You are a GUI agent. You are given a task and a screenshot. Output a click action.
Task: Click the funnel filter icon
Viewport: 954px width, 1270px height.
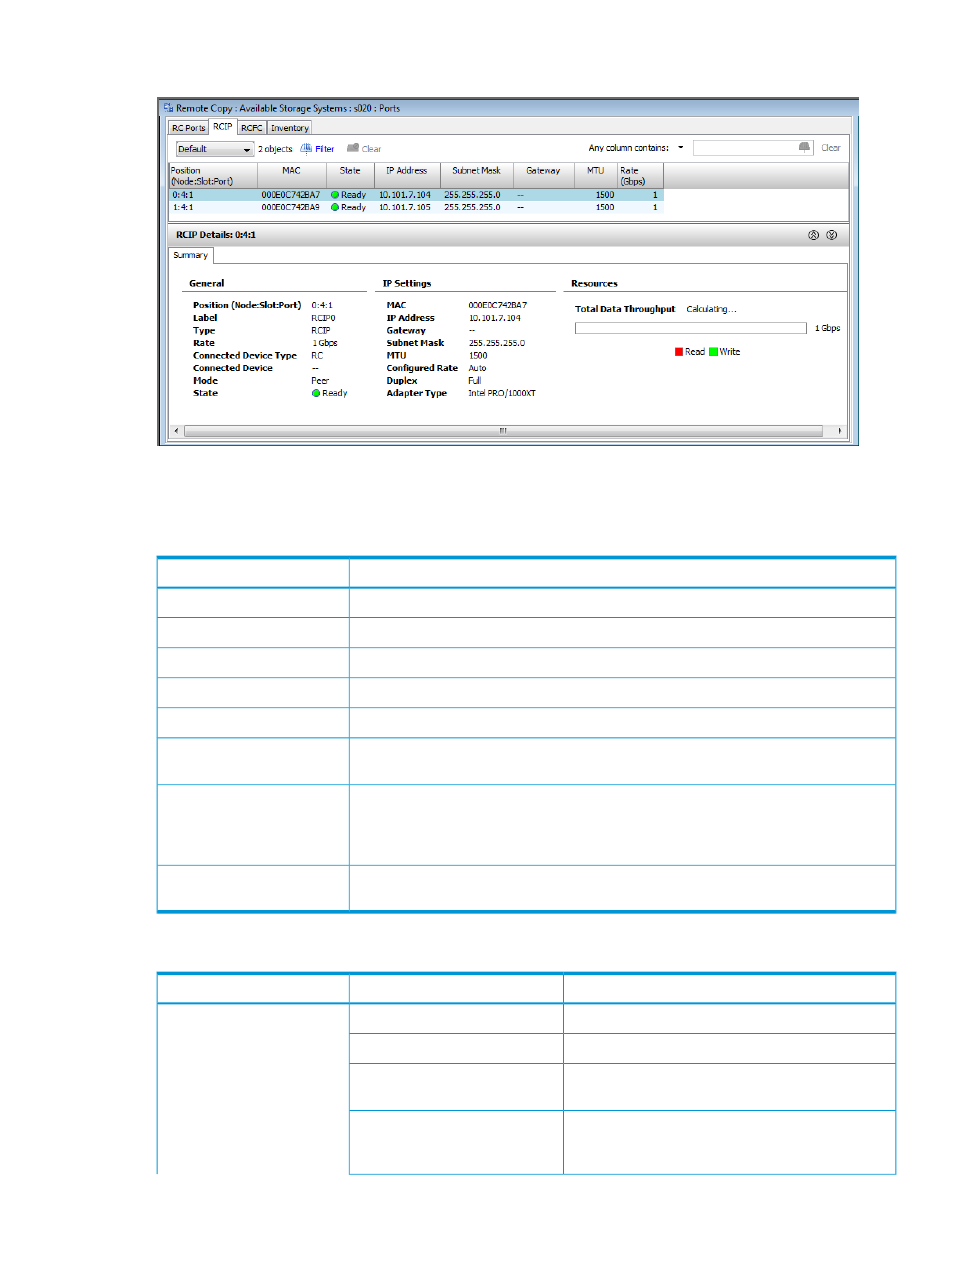(306, 148)
